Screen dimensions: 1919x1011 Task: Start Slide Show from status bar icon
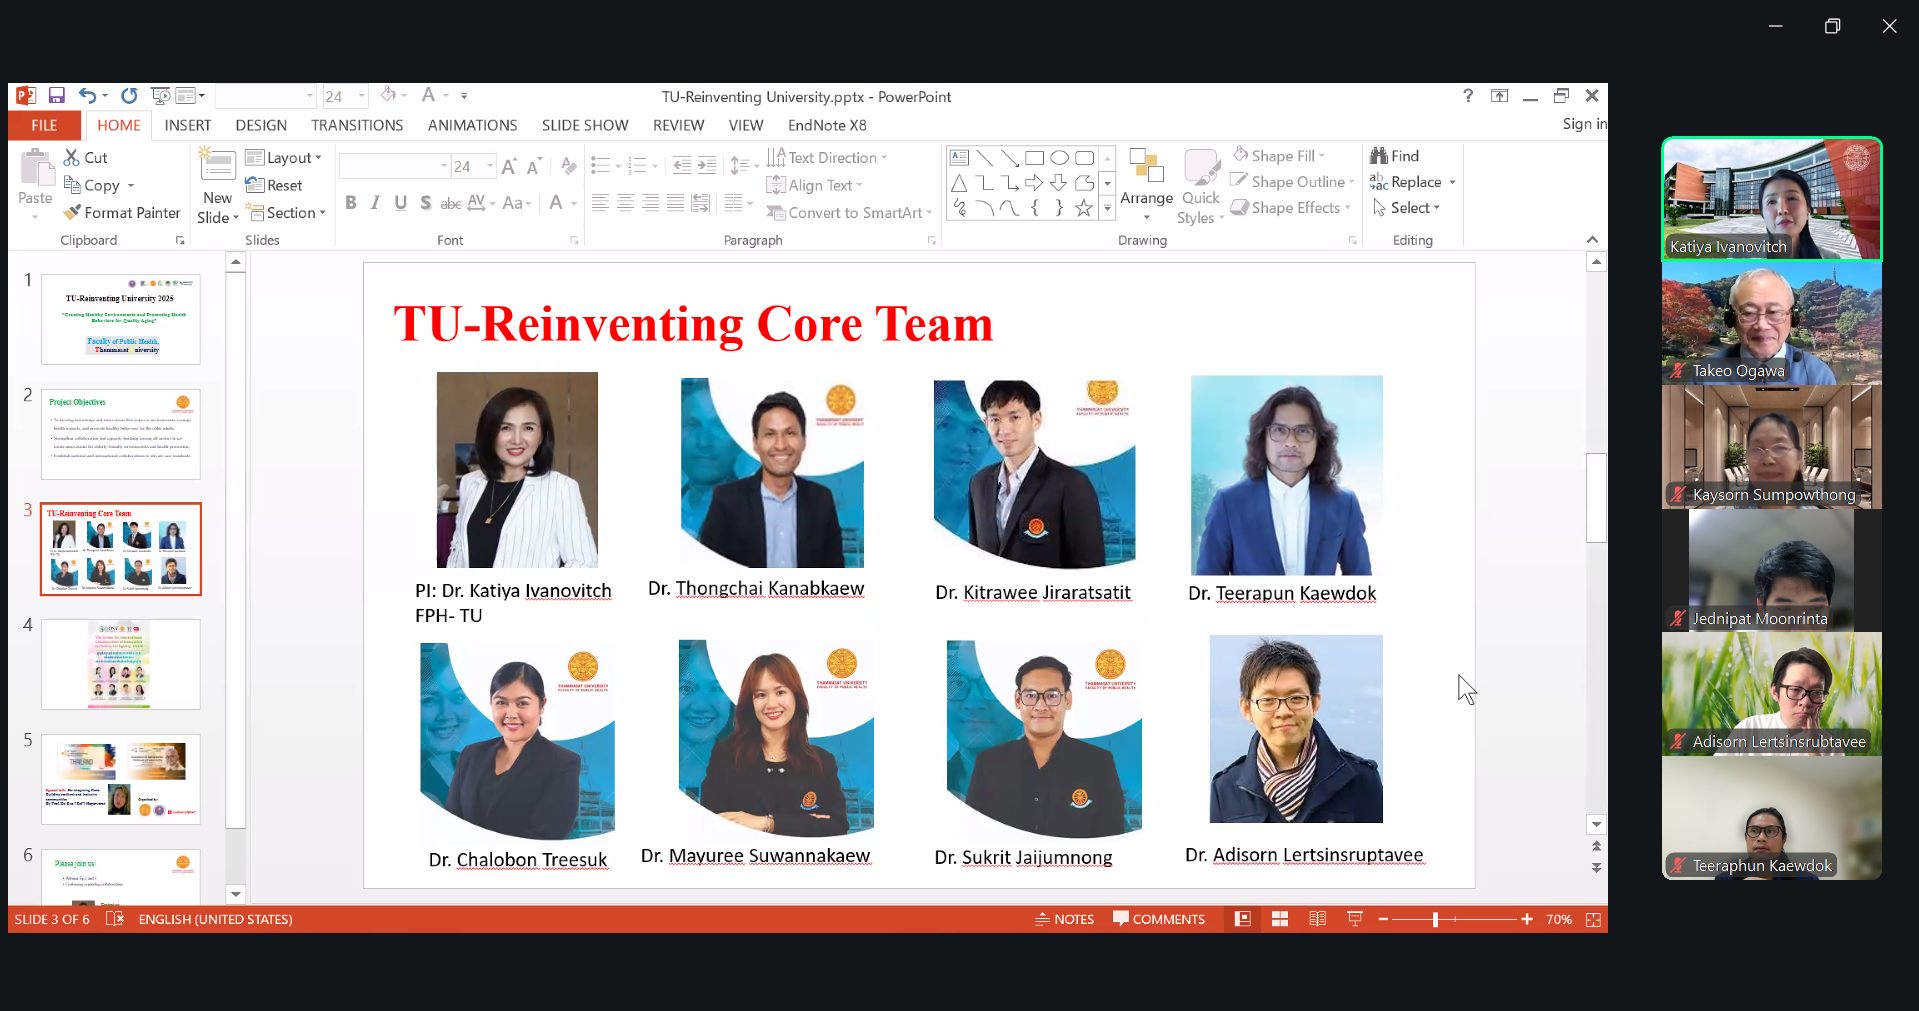(1355, 919)
